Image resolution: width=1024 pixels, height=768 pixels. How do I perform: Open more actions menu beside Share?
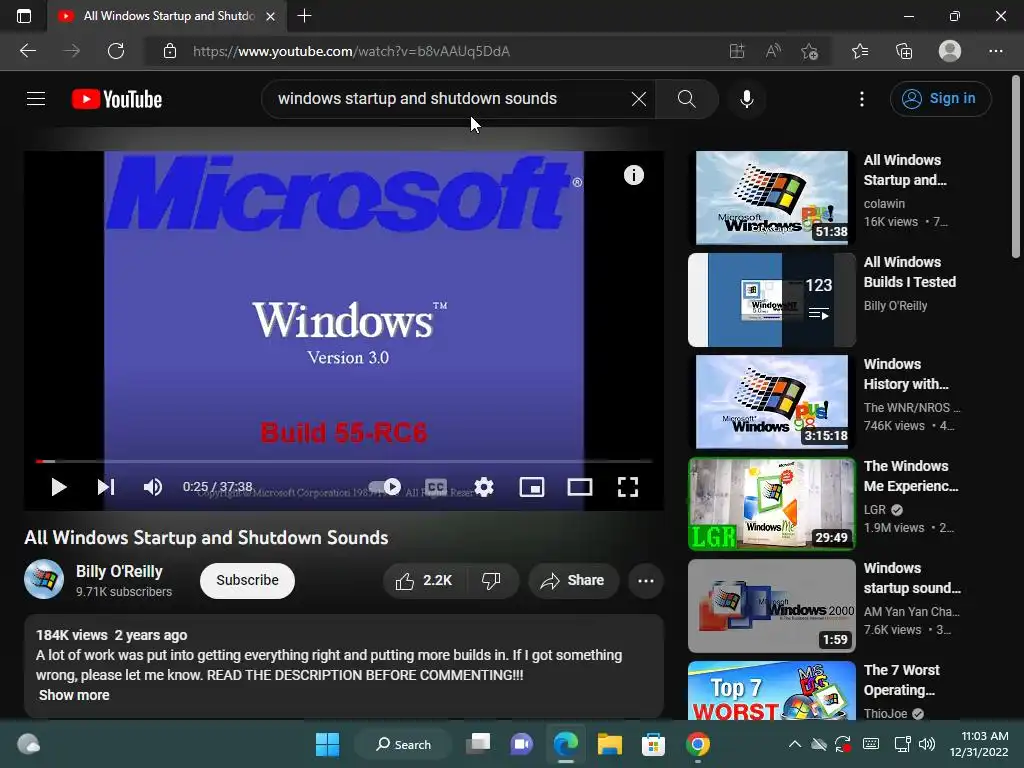(646, 581)
